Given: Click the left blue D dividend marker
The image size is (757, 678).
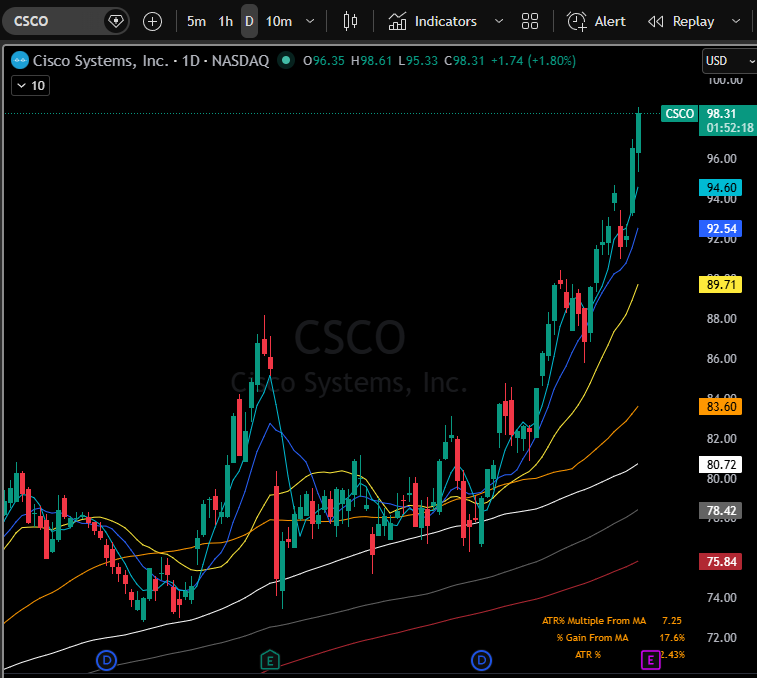Looking at the screenshot, I should tap(106, 660).
